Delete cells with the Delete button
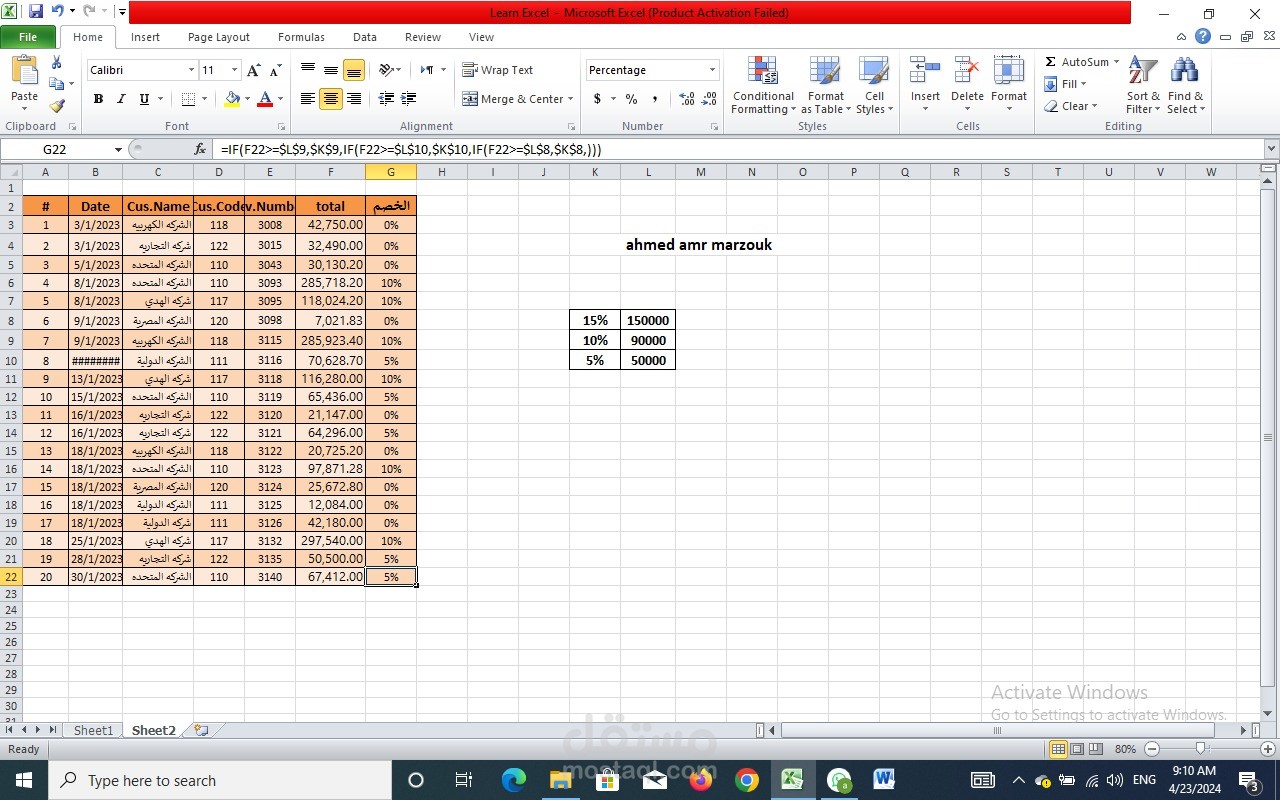This screenshot has width=1280, height=800. [967, 86]
